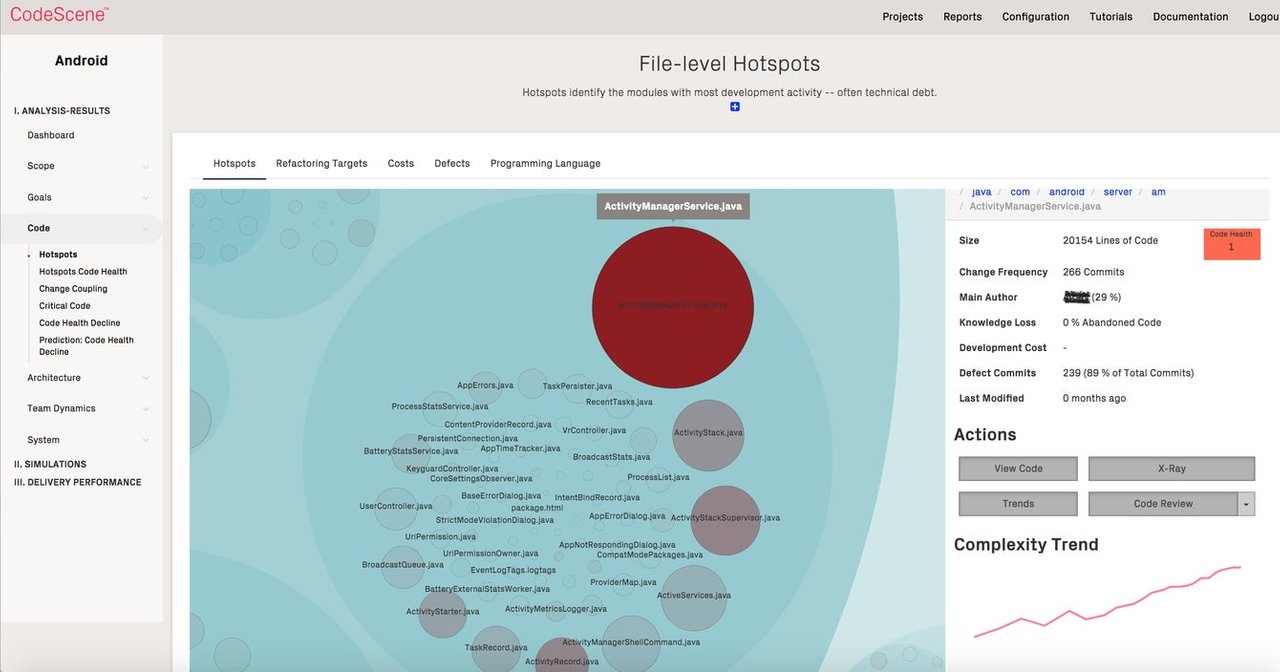Viewport: 1280px width, 672px height.
Task: Click the Android project title in sidebar
Action: coord(81,61)
